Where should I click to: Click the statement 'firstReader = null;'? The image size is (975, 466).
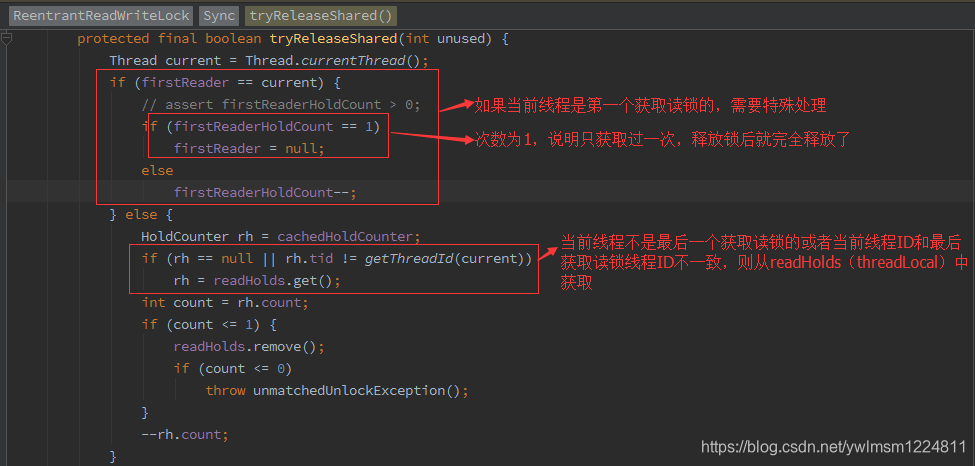(x=249, y=149)
